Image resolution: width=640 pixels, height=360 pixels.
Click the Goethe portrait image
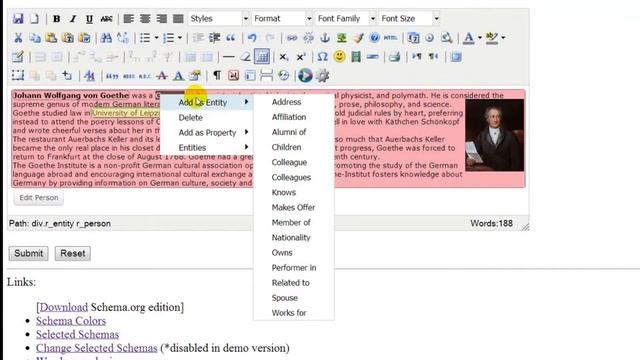(x=494, y=136)
